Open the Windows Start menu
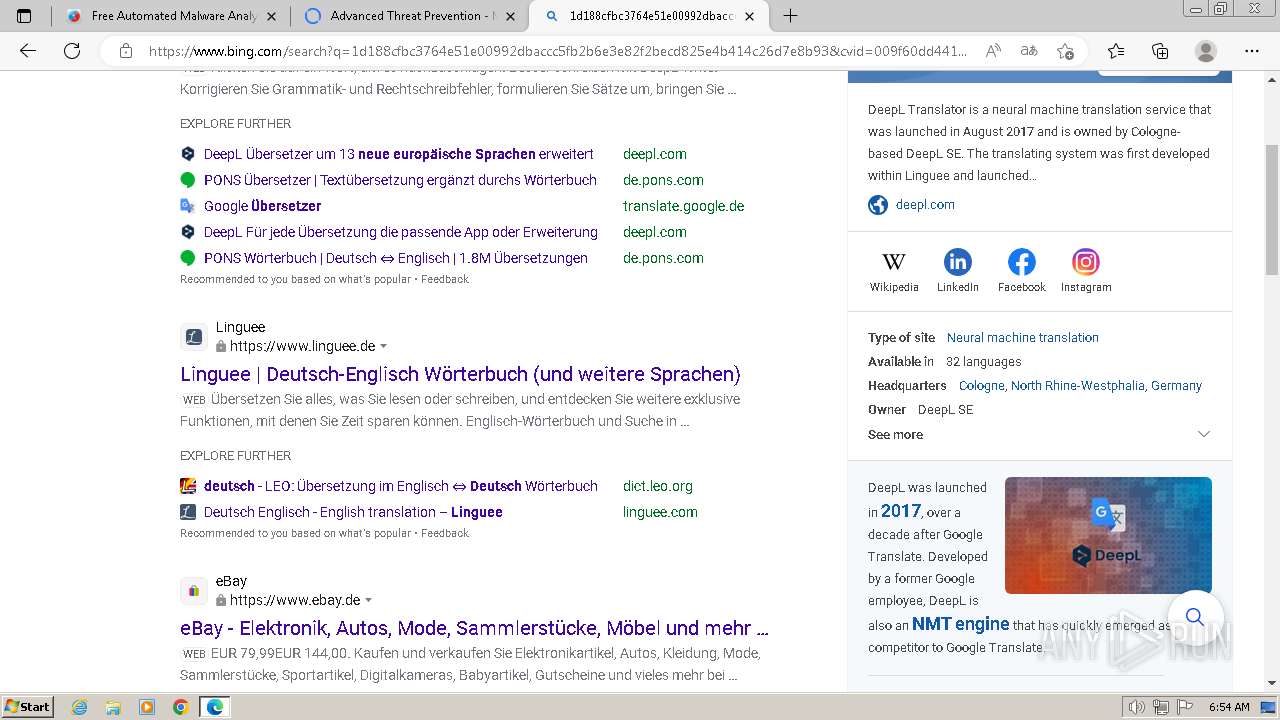Viewport: 1280px width, 720px height. [x=27, y=707]
